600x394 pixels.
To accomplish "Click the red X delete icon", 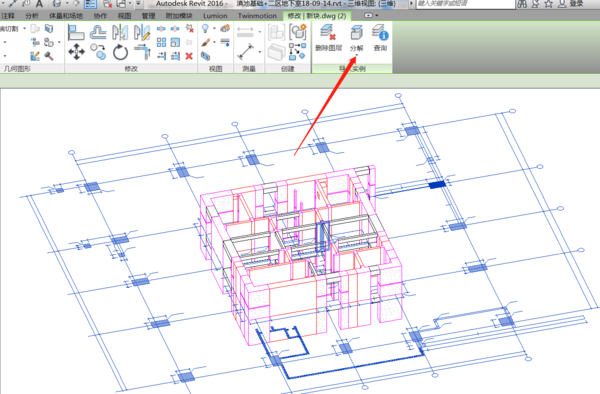I will [189, 56].
